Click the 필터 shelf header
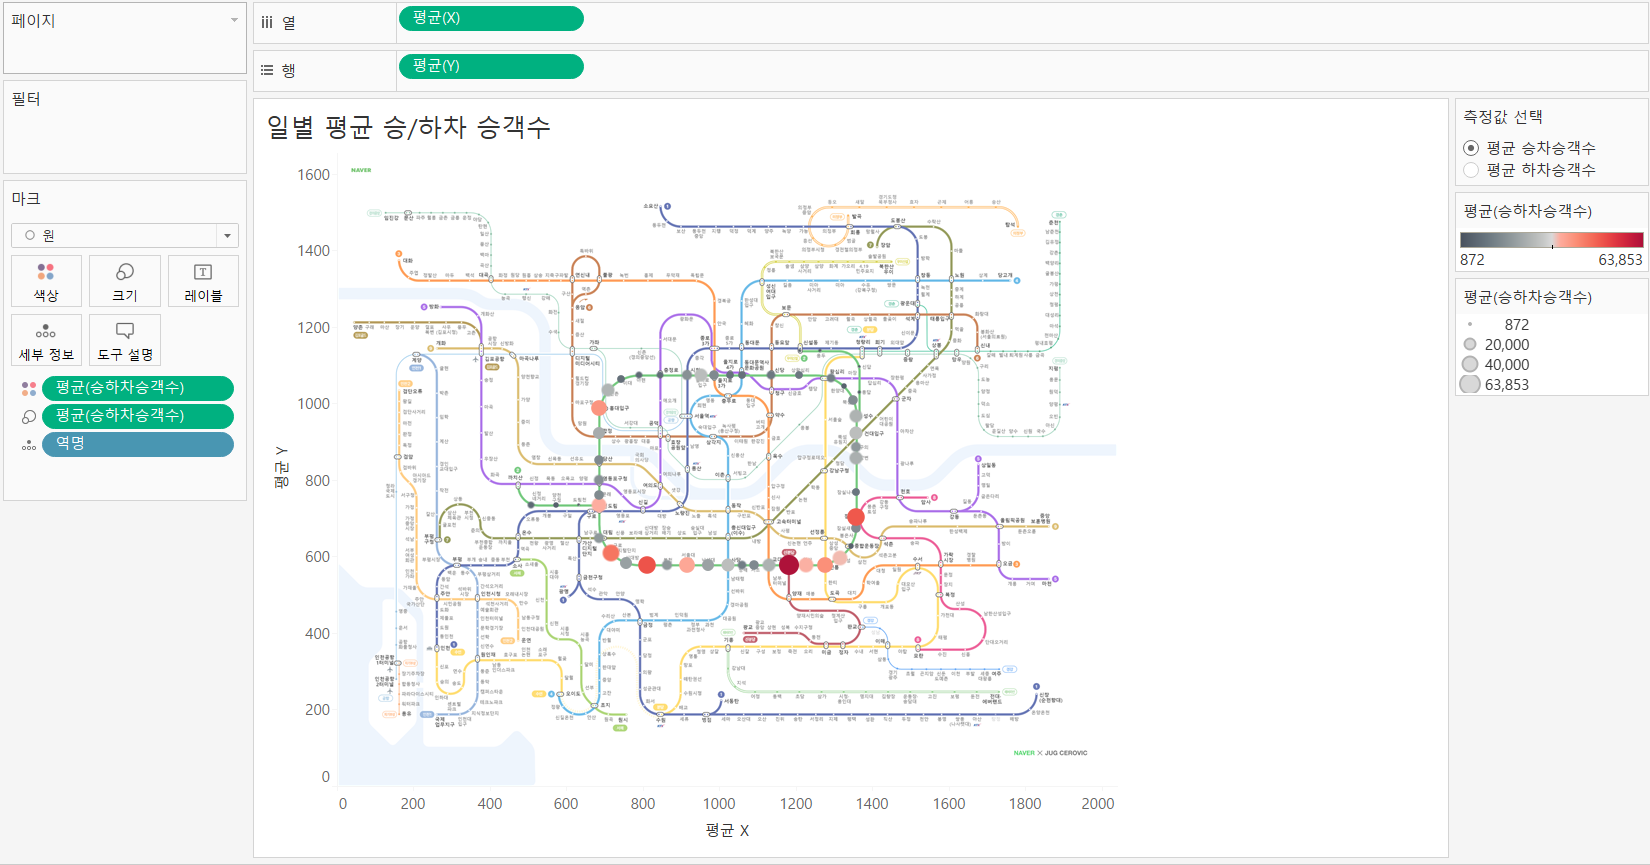 click(26, 98)
